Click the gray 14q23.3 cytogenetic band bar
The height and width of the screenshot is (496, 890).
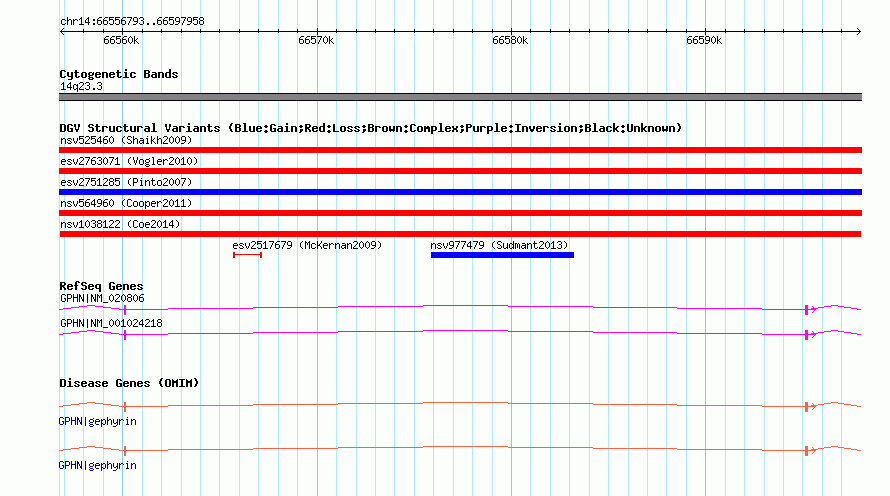pyautogui.click(x=460, y=97)
